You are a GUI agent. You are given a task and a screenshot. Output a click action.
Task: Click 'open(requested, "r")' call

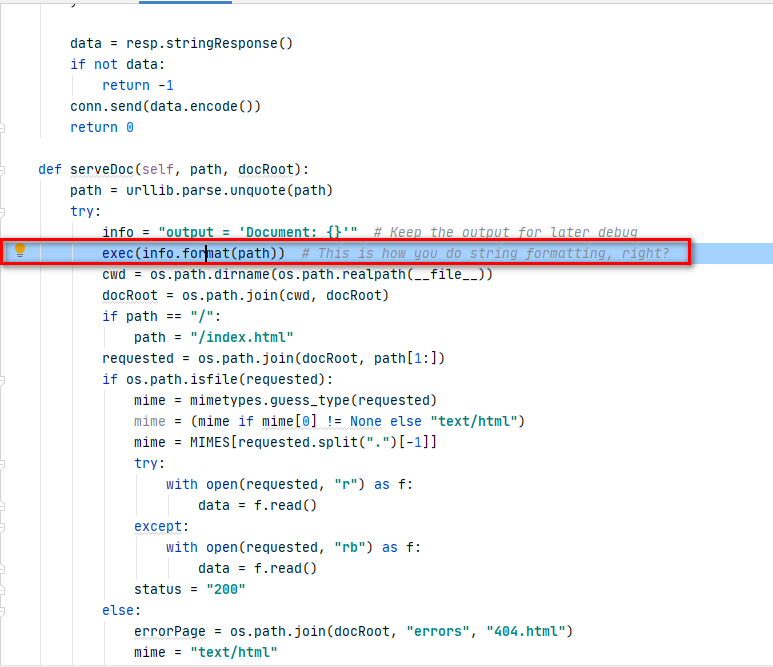pos(285,485)
